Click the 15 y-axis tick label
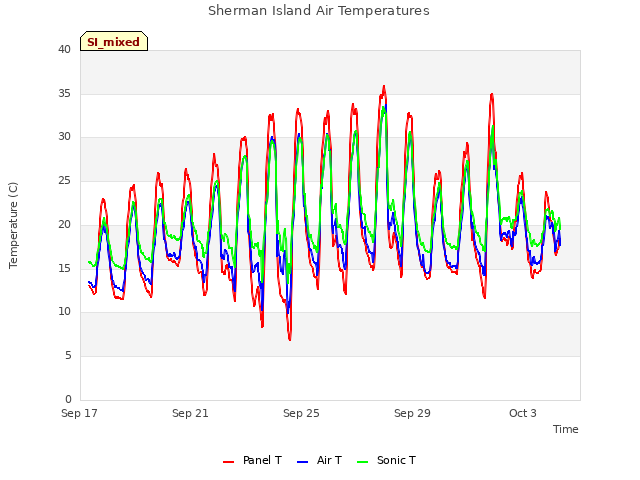 [x=64, y=268]
